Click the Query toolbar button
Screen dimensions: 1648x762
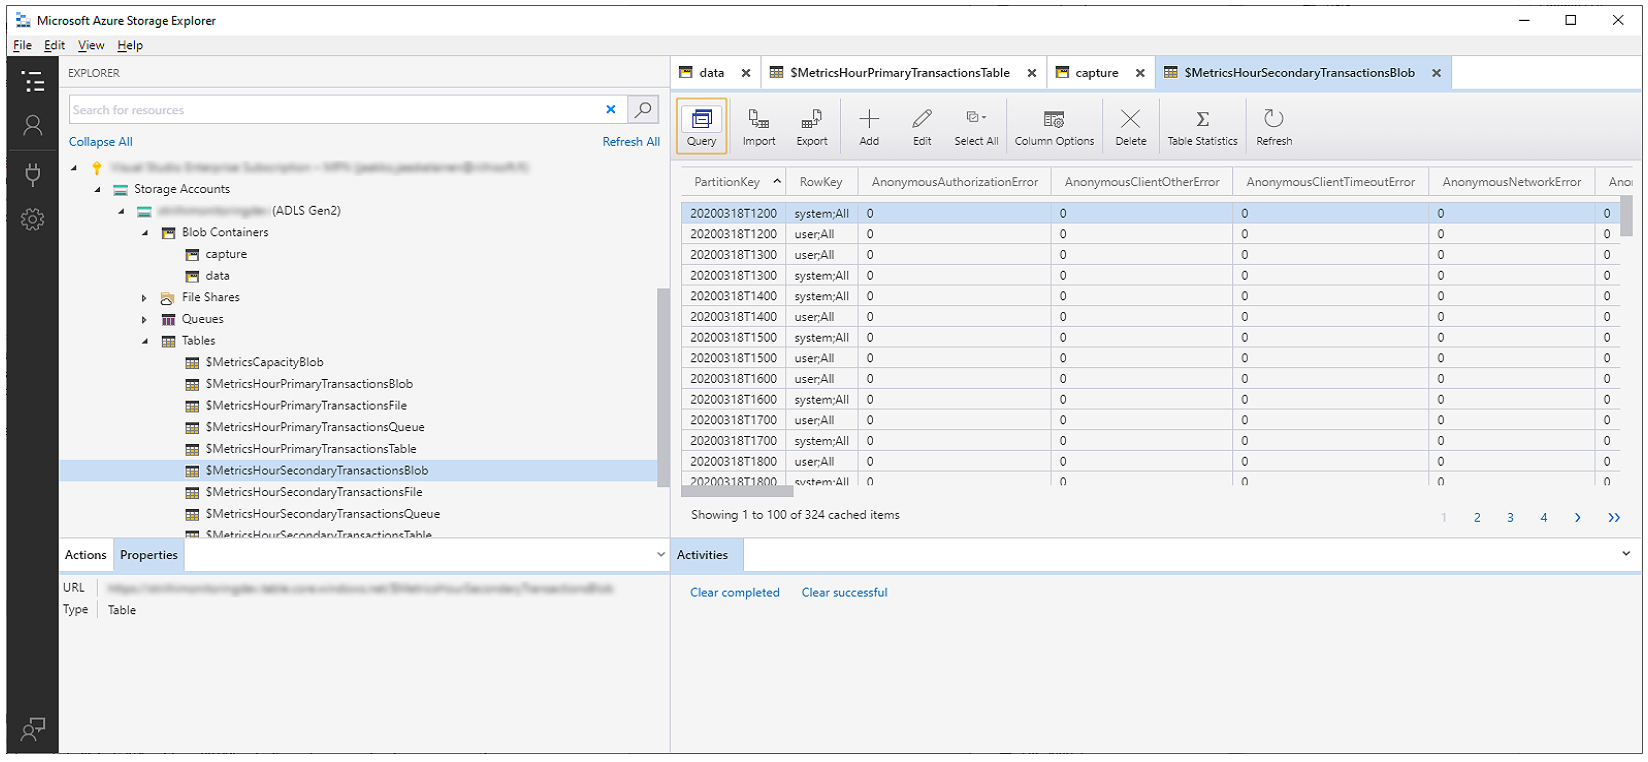click(702, 127)
